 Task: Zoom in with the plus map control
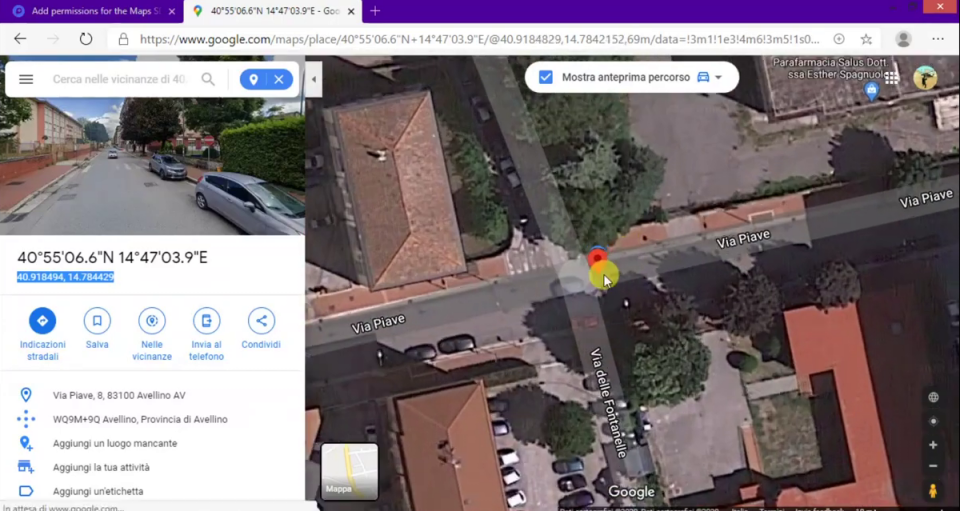coord(933,445)
